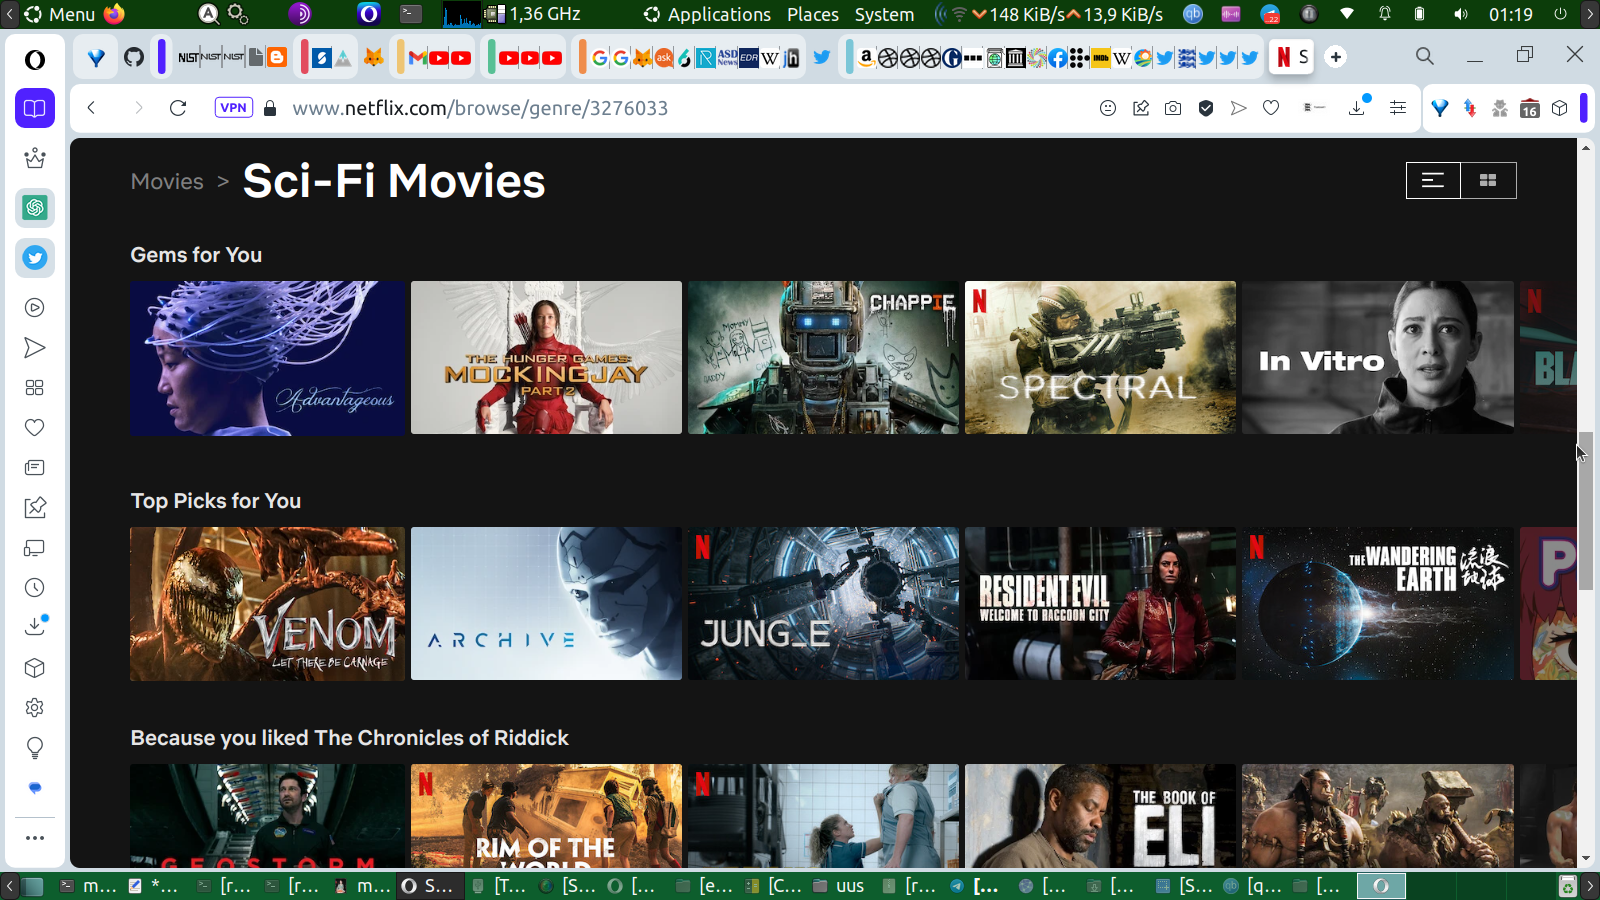Open Twitter from the Opera sidebar

click(x=35, y=258)
